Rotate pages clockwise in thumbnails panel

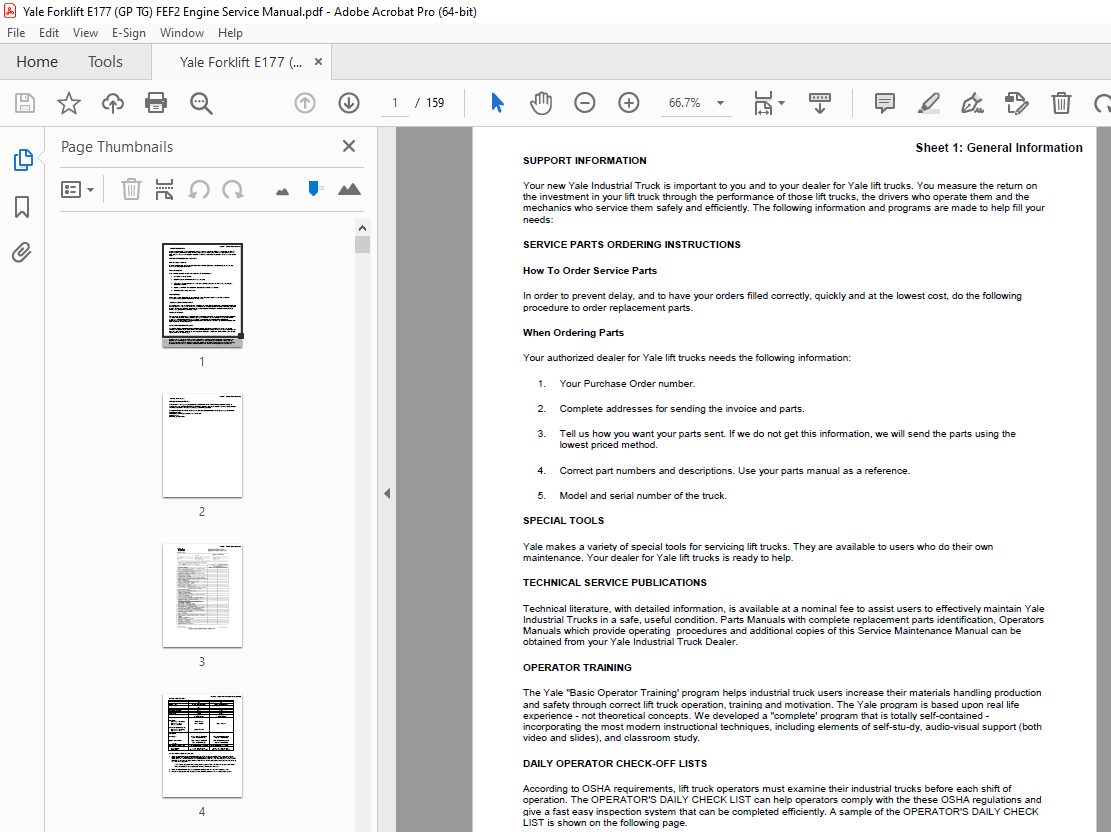pos(232,190)
